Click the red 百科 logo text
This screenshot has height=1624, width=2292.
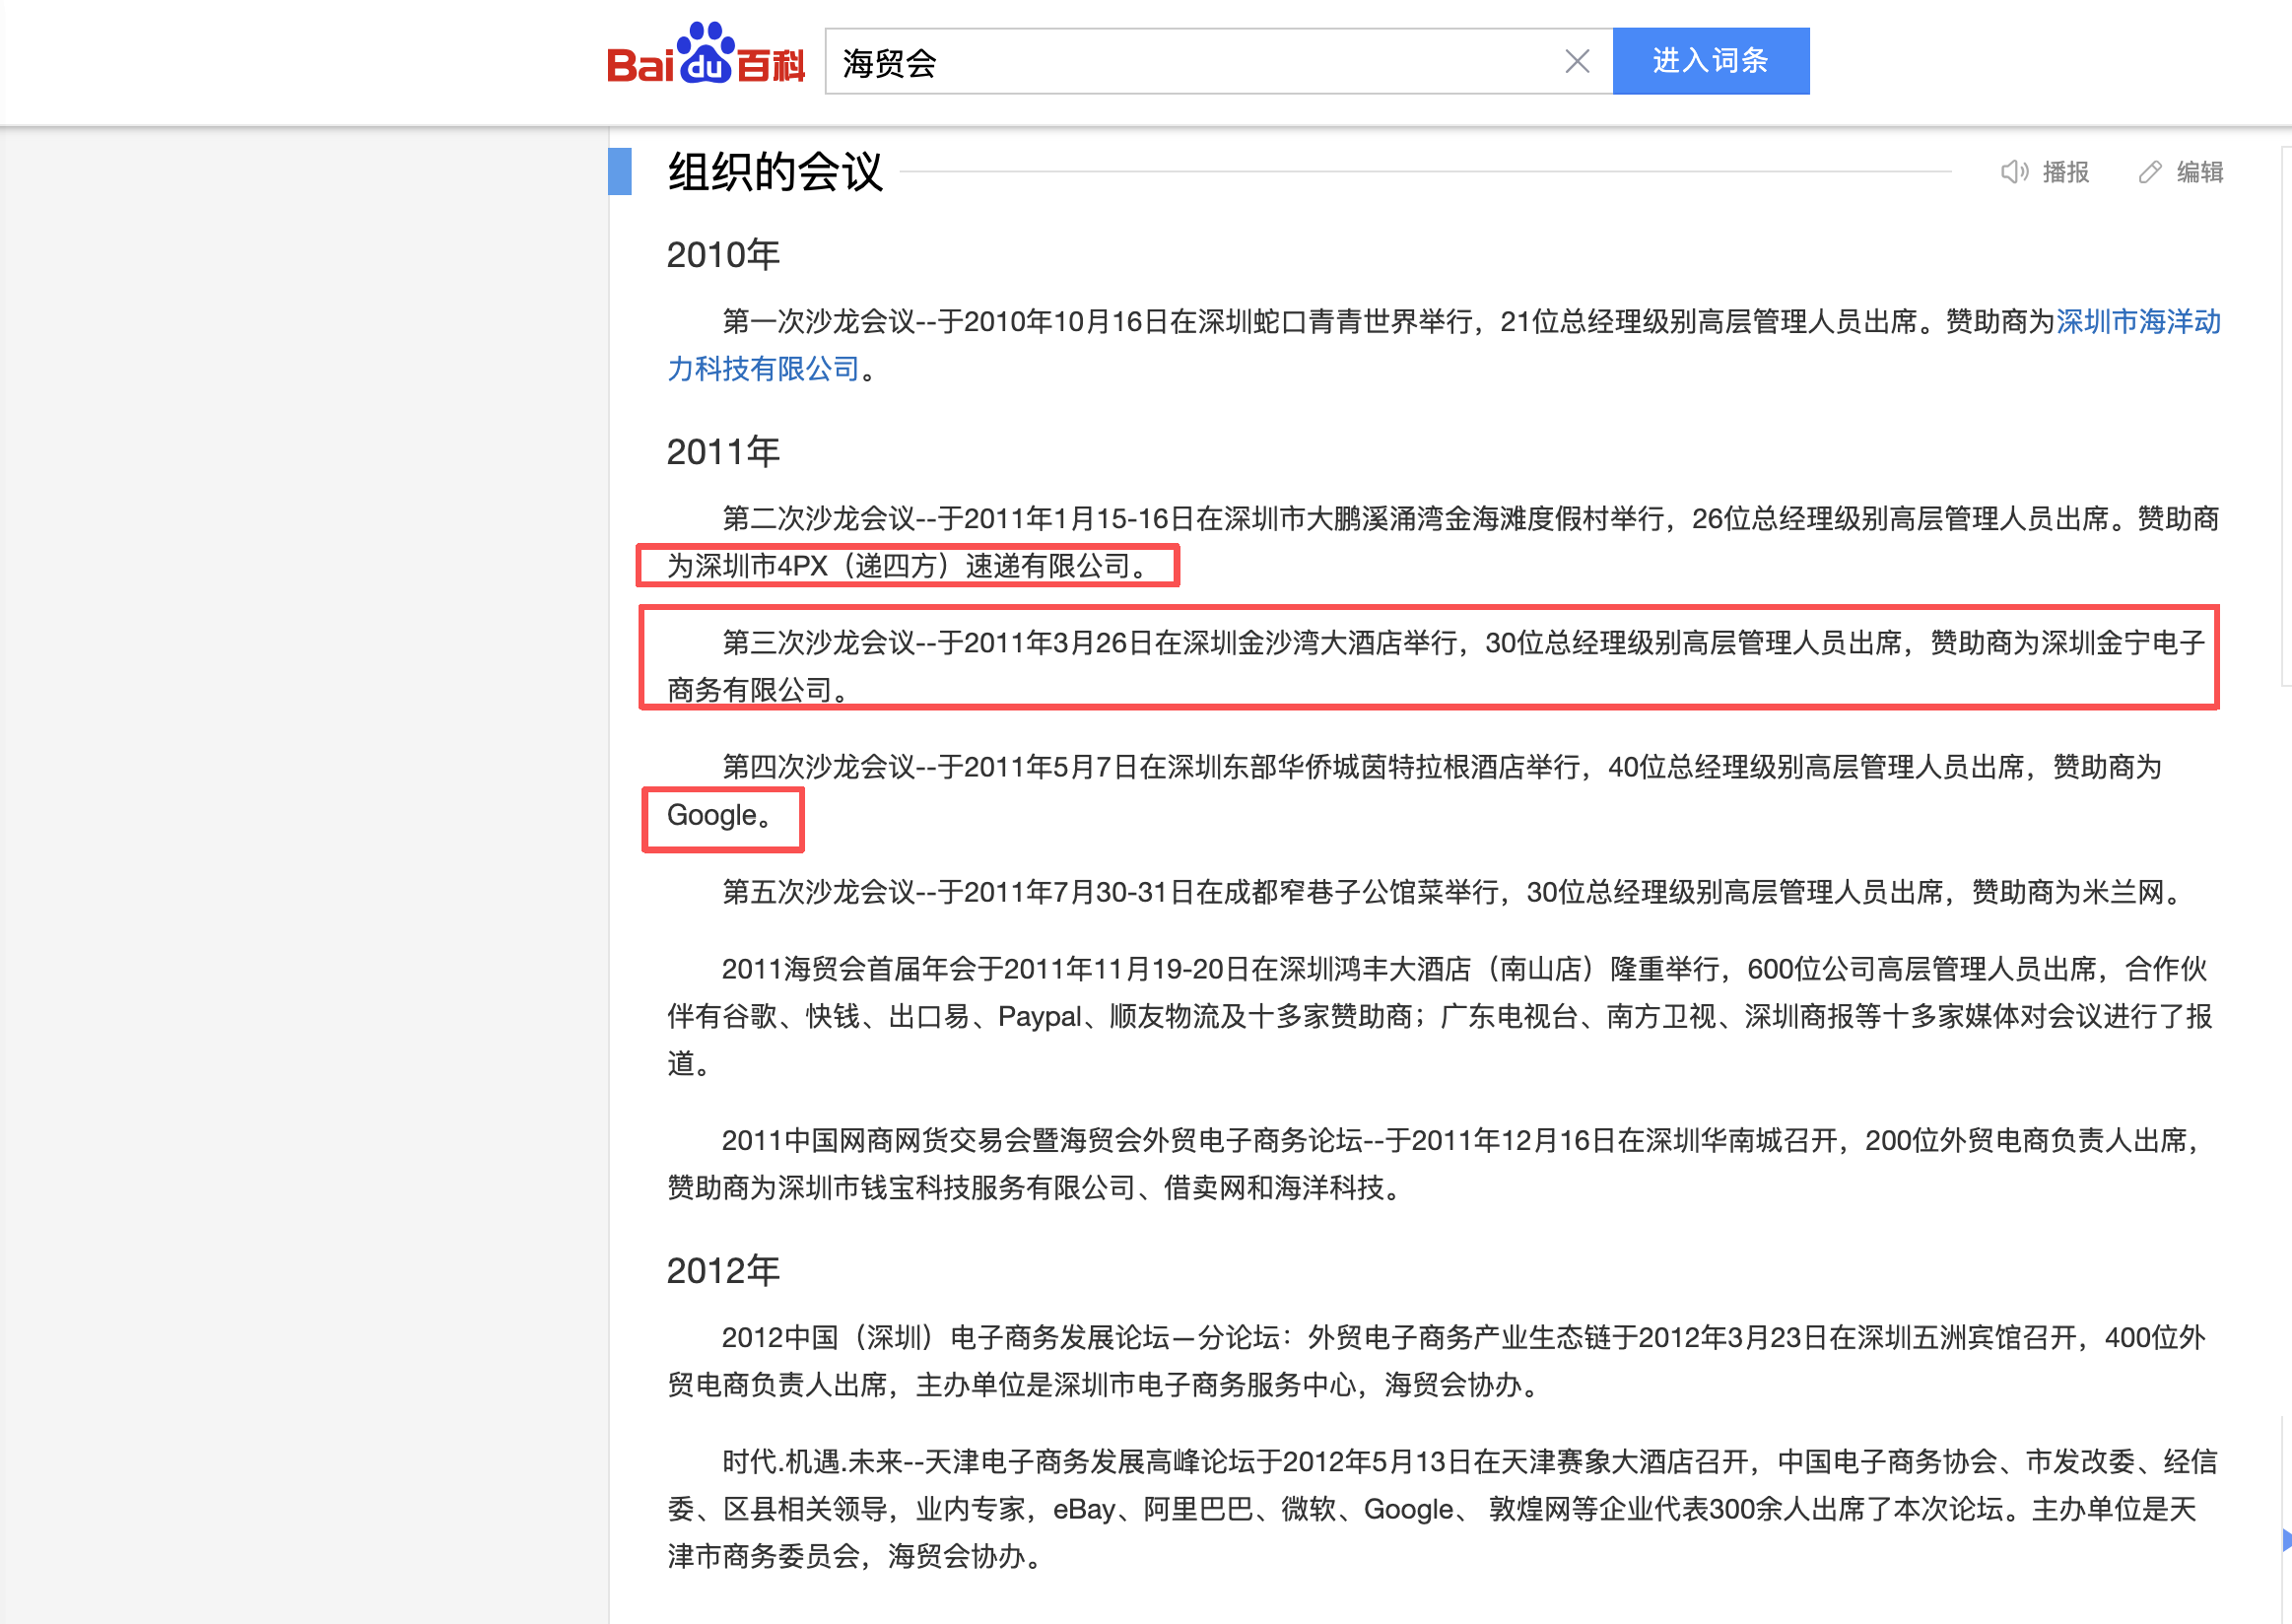coord(771,66)
